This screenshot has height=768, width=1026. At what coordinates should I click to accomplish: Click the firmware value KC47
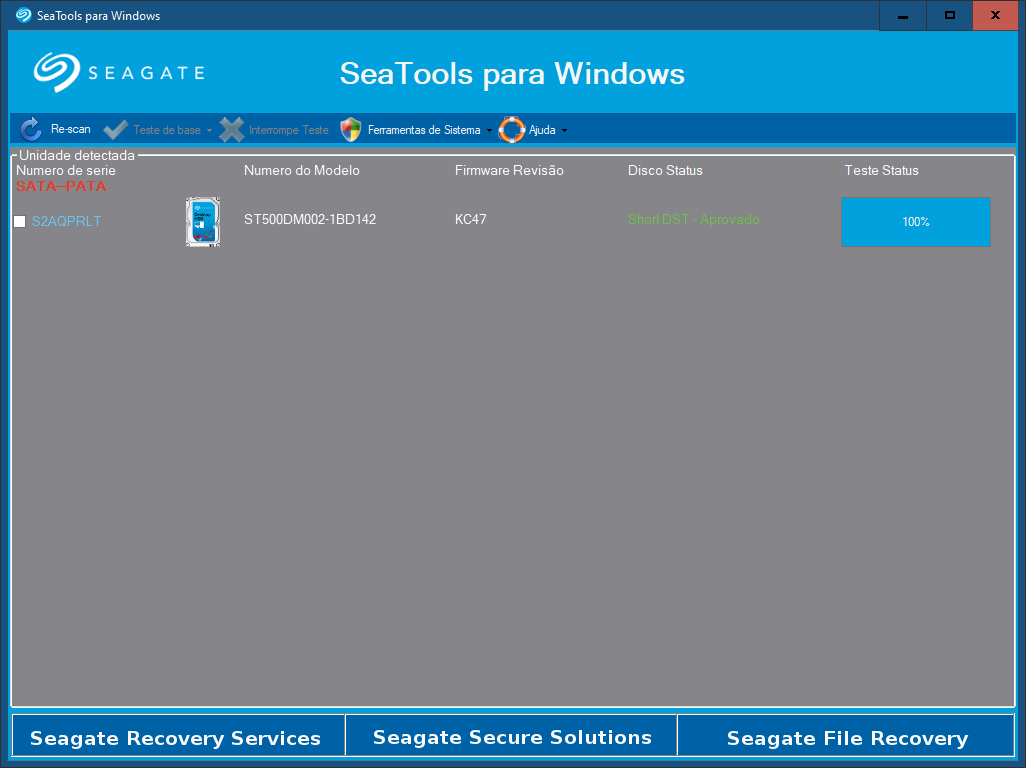[470, 219]
